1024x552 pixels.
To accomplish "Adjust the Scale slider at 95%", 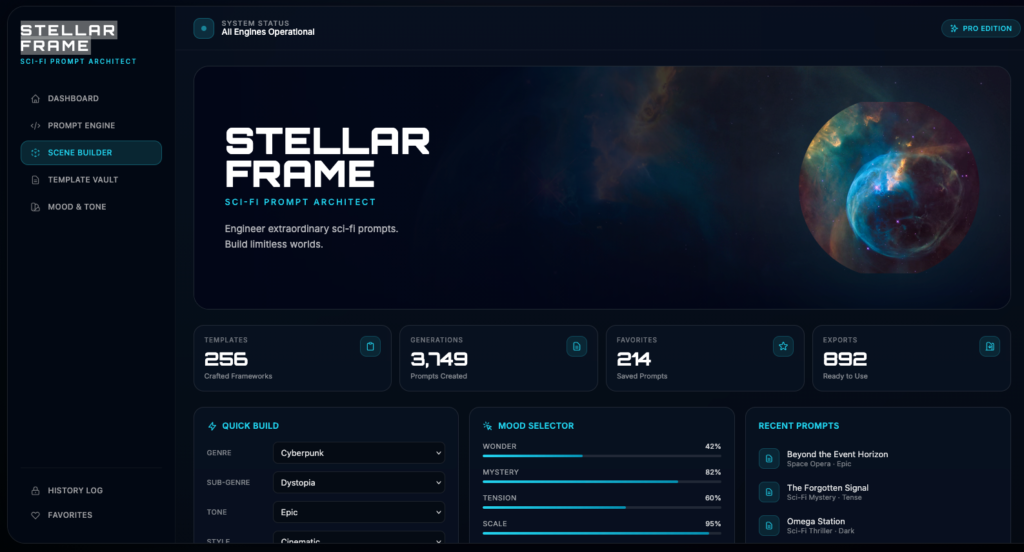I will tap(601, 533).
